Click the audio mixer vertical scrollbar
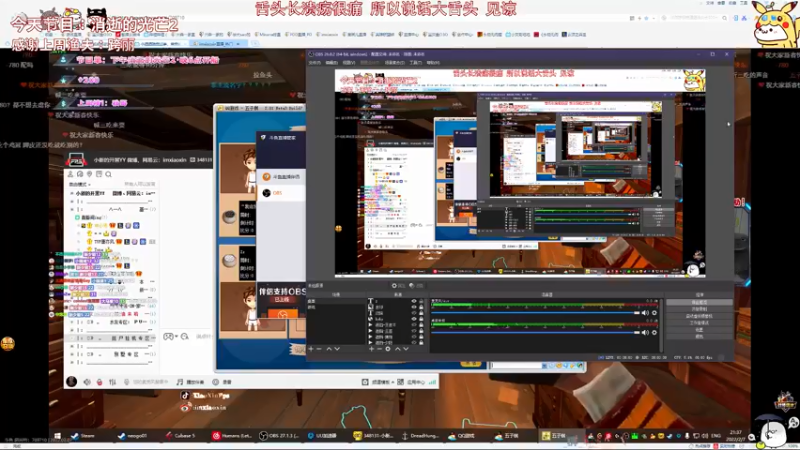Viewport: 800px width, 450px height. [662, 326]
